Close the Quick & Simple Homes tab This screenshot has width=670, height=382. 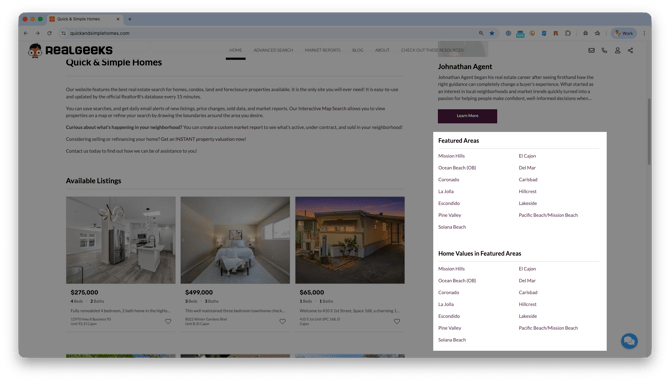[x=118, y=19]
